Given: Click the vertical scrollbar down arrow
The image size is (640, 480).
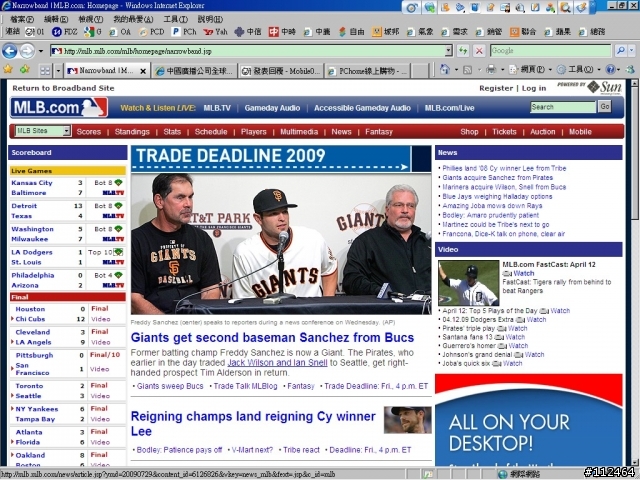Looking at the screenshot, I should tap(634, 462).
